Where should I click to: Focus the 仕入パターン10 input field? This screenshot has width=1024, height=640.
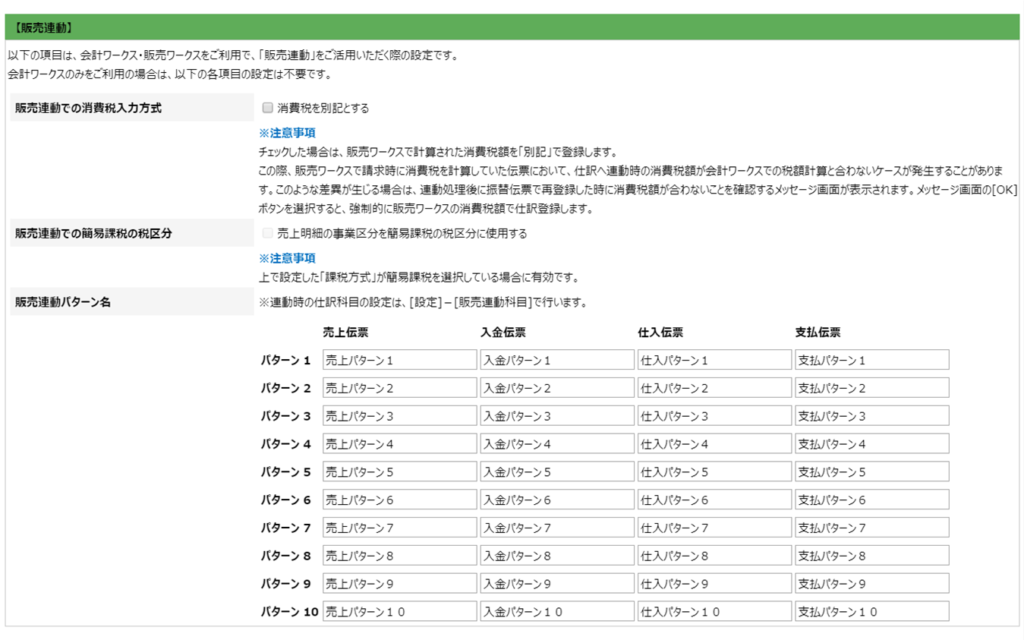(713, 611)
